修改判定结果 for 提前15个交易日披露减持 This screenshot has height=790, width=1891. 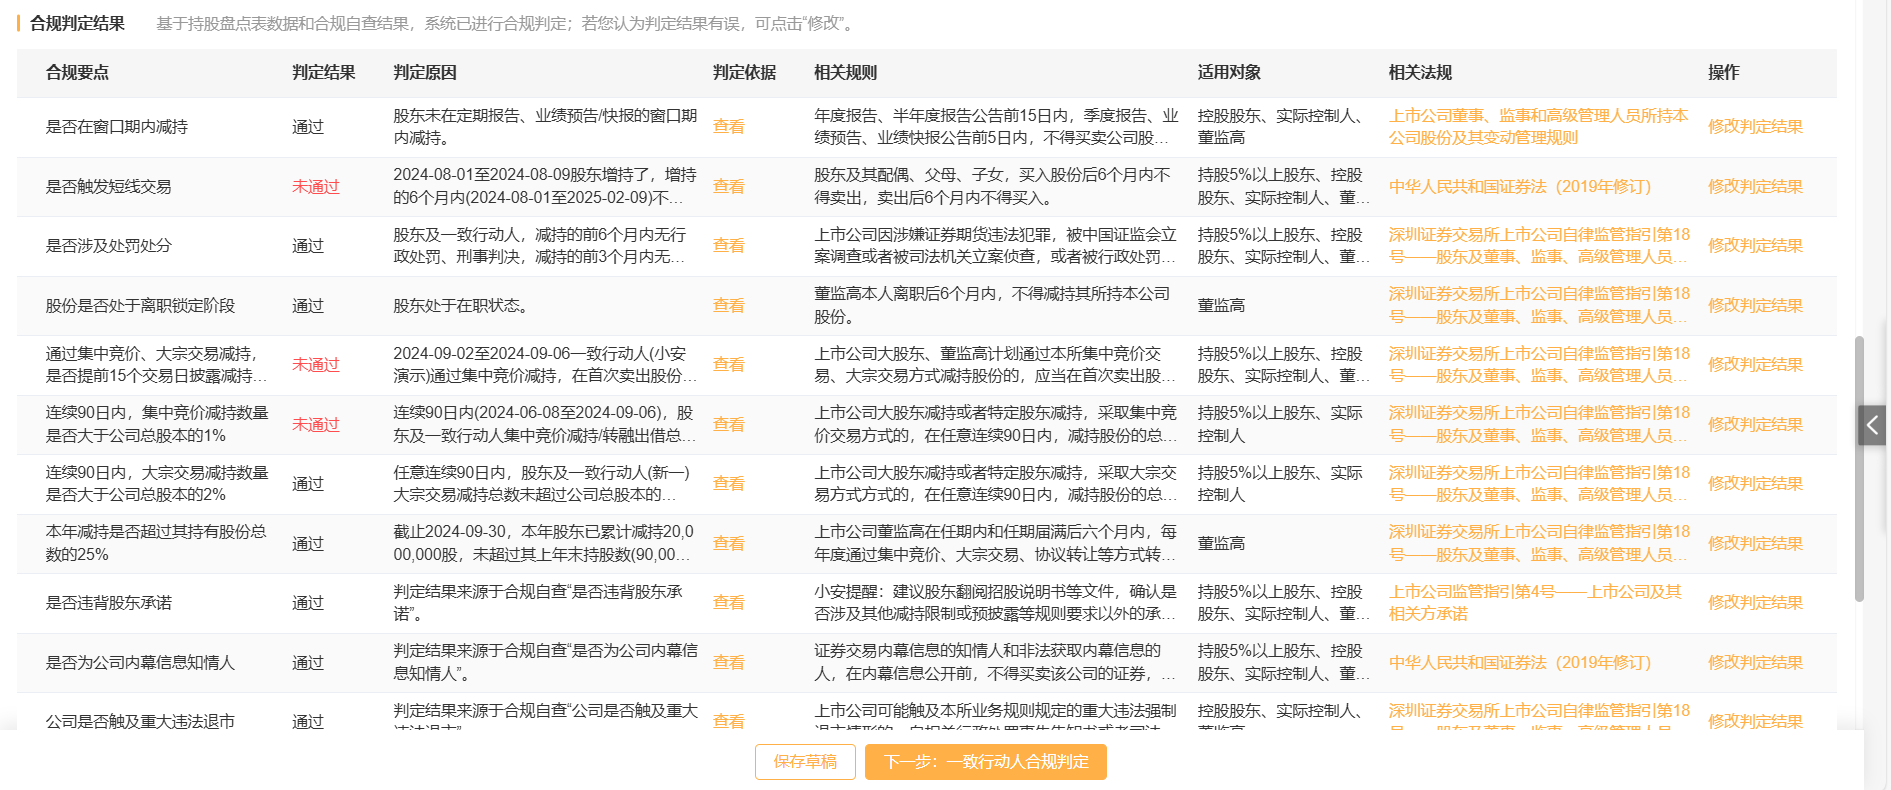click(x=1755, y=365)
